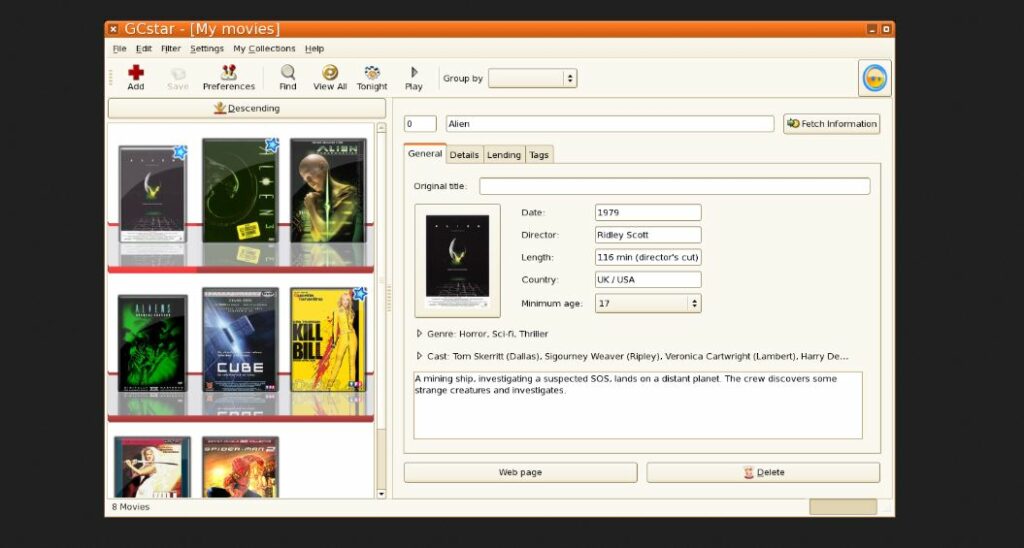The height and width of the screenshot is (548, 1024).
Task: Click the Play toolbar icon
Action: click(x=414, y=72)
